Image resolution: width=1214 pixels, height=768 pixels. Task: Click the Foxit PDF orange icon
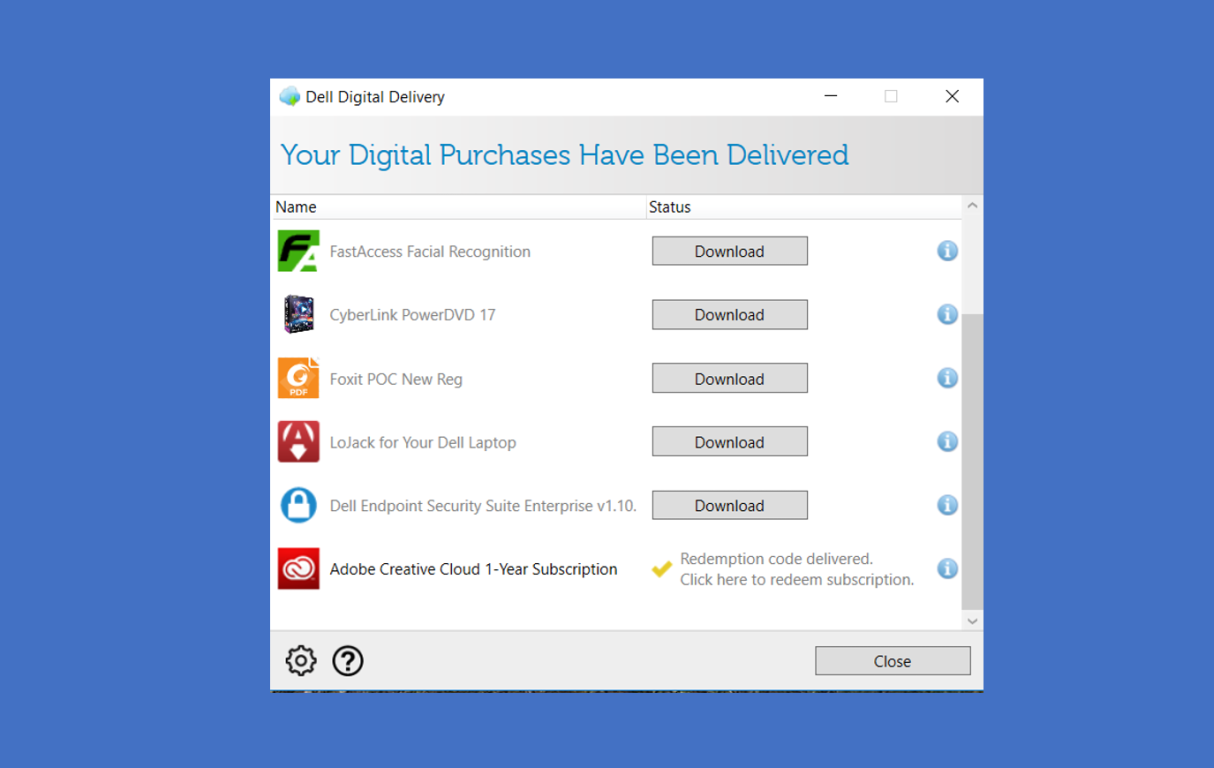[x=298, y=378]
